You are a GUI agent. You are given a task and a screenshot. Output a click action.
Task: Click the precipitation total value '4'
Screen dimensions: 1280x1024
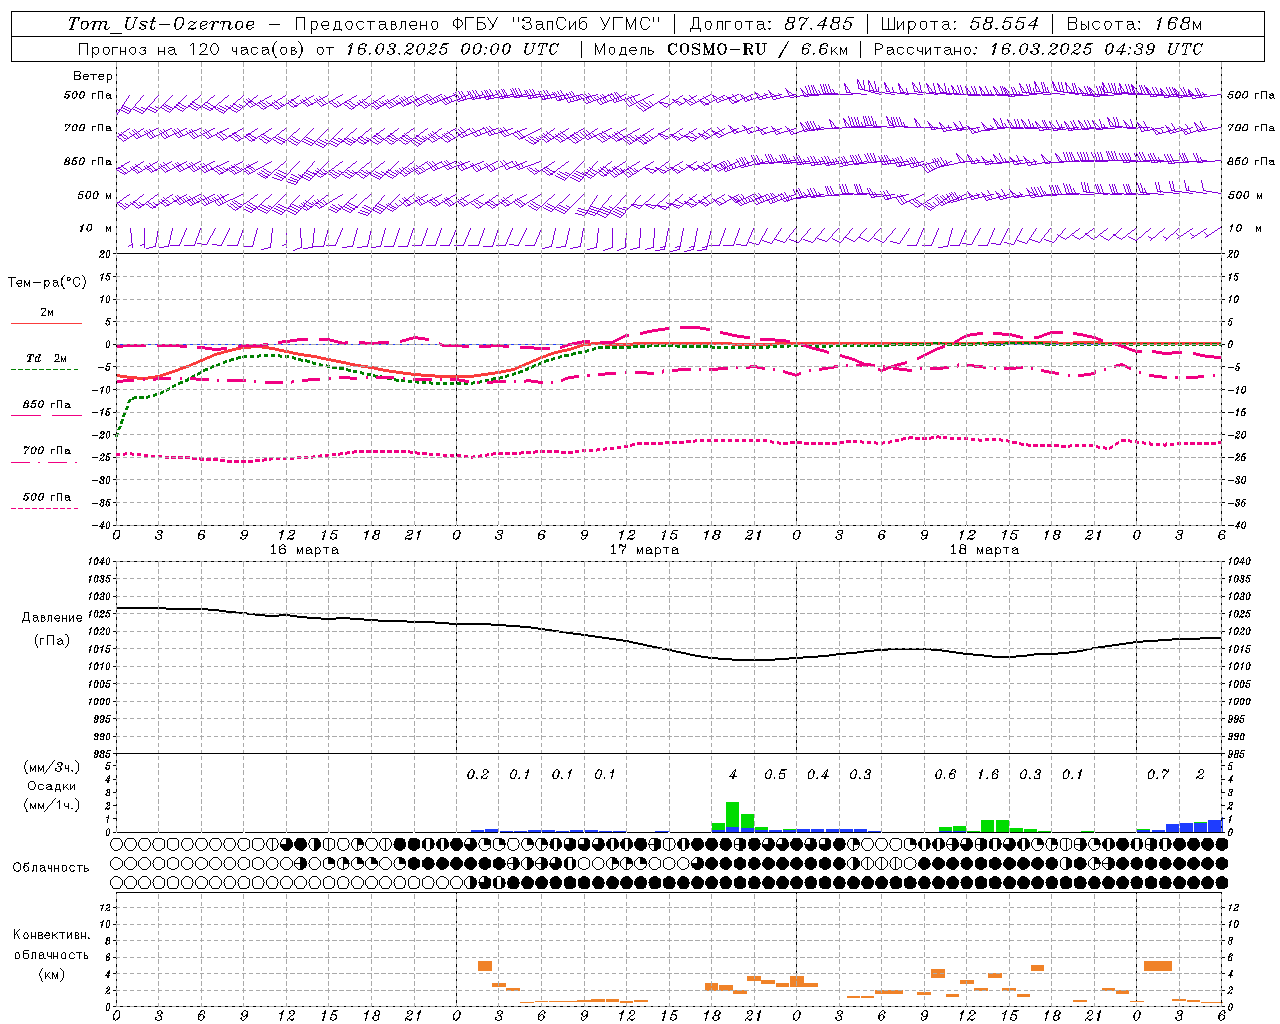[x=733, y=775]
